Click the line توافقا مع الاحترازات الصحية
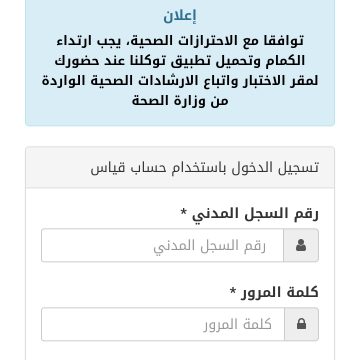The image size is (360, 360). tap(180, 41)
